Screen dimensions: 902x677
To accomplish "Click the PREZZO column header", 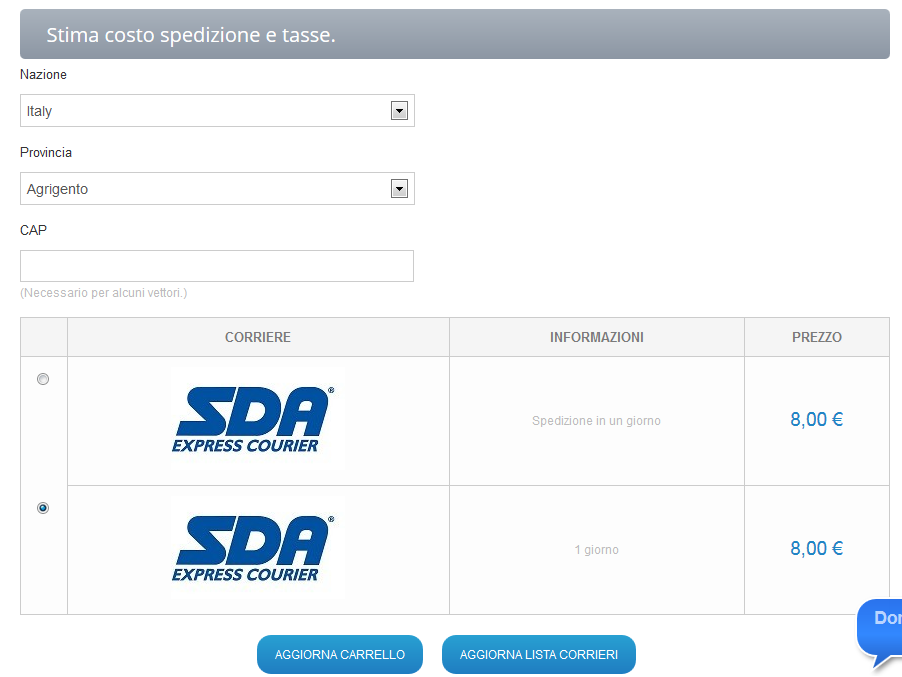I will 817,337.
